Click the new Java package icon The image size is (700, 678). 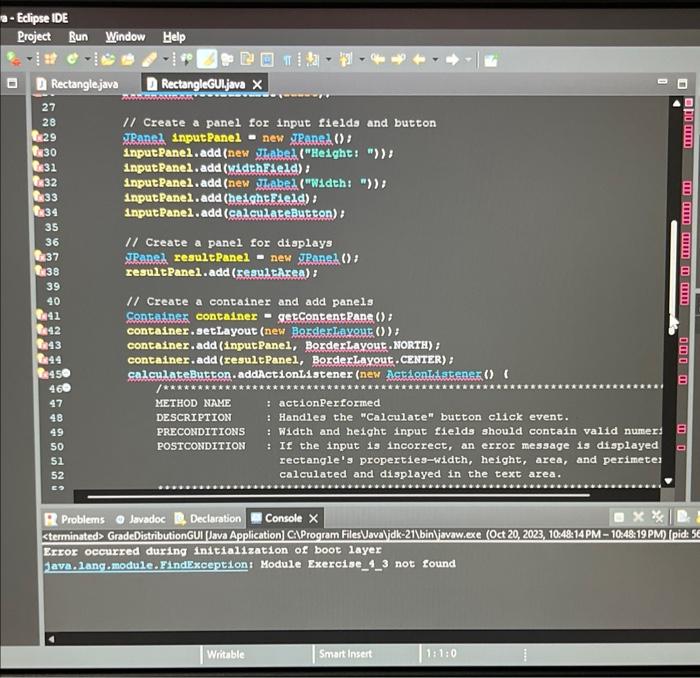[x=51, y=58]
